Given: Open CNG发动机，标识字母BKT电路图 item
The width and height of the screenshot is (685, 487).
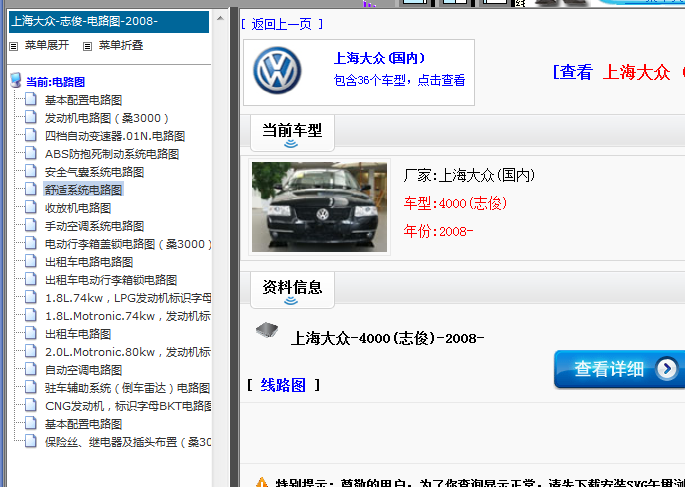Looking at the screenshot, I should click(x=128, y=406).
